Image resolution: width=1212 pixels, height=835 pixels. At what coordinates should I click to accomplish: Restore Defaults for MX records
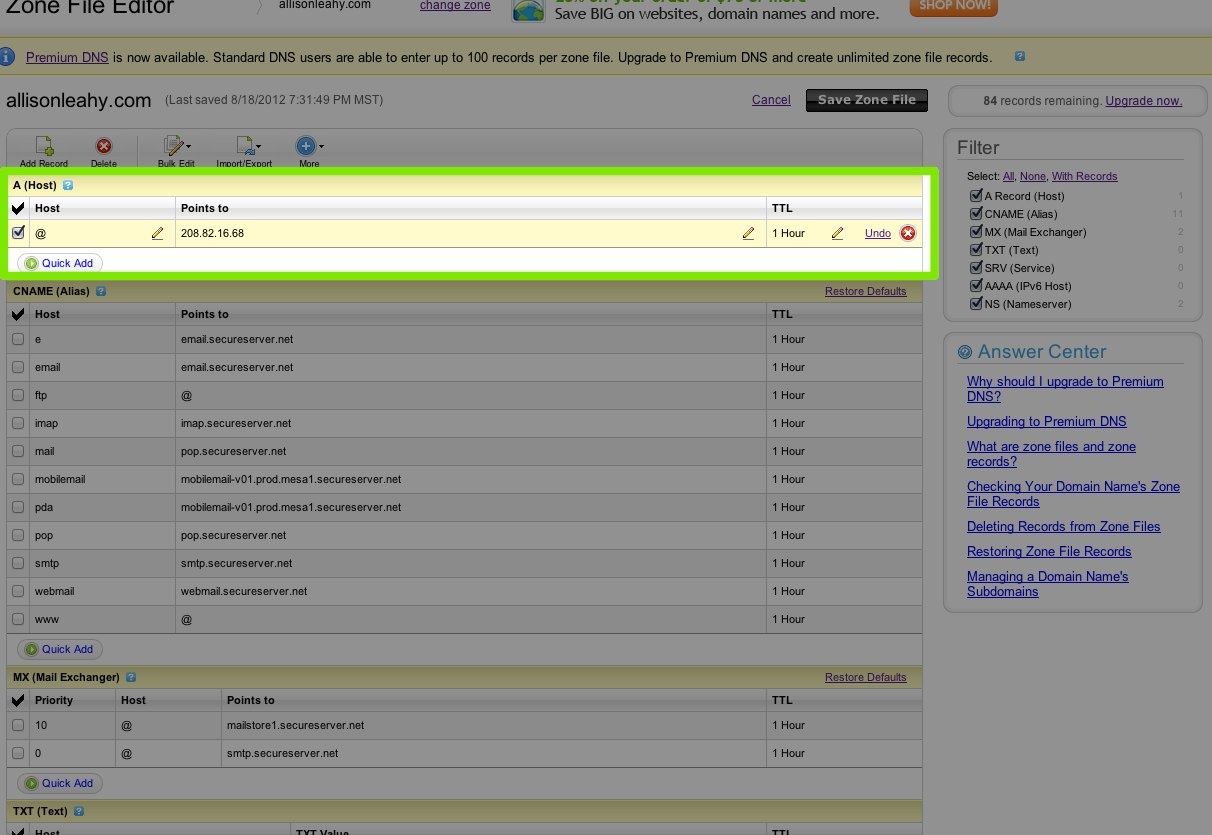[x=866, y=677]
